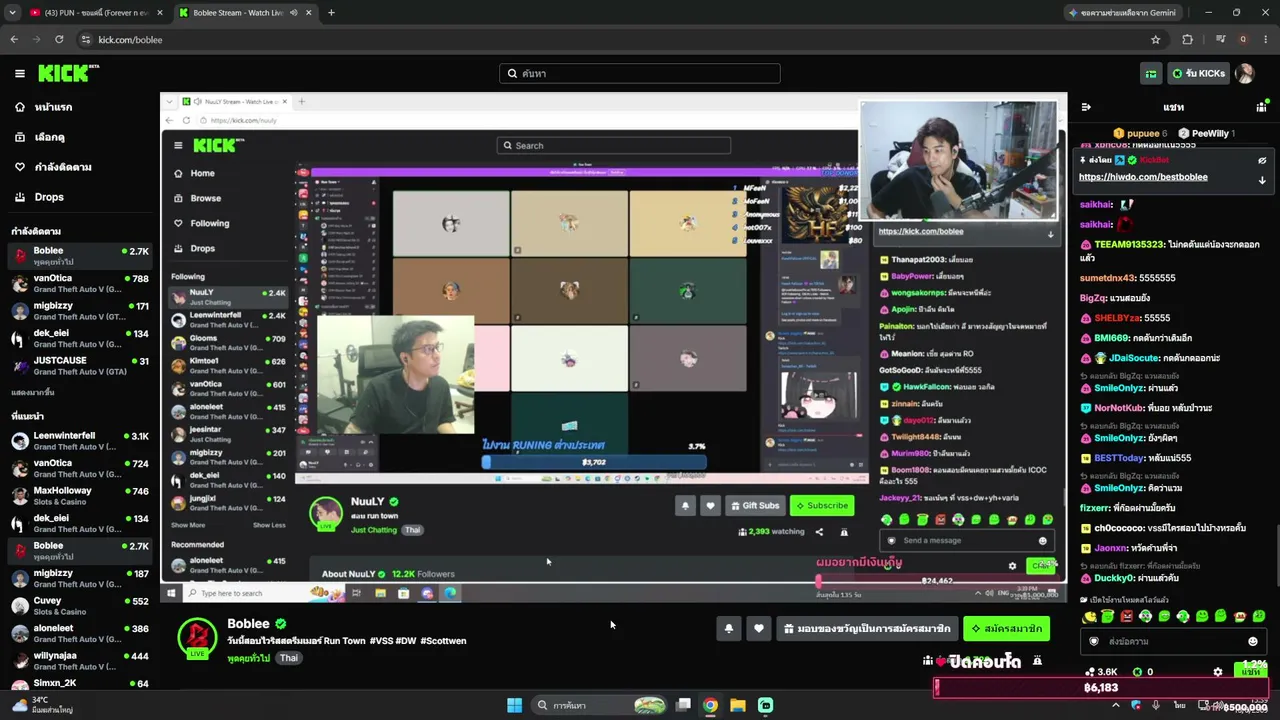Open the hiwdo.com/bestboblee link

[x=1143, y=177]
